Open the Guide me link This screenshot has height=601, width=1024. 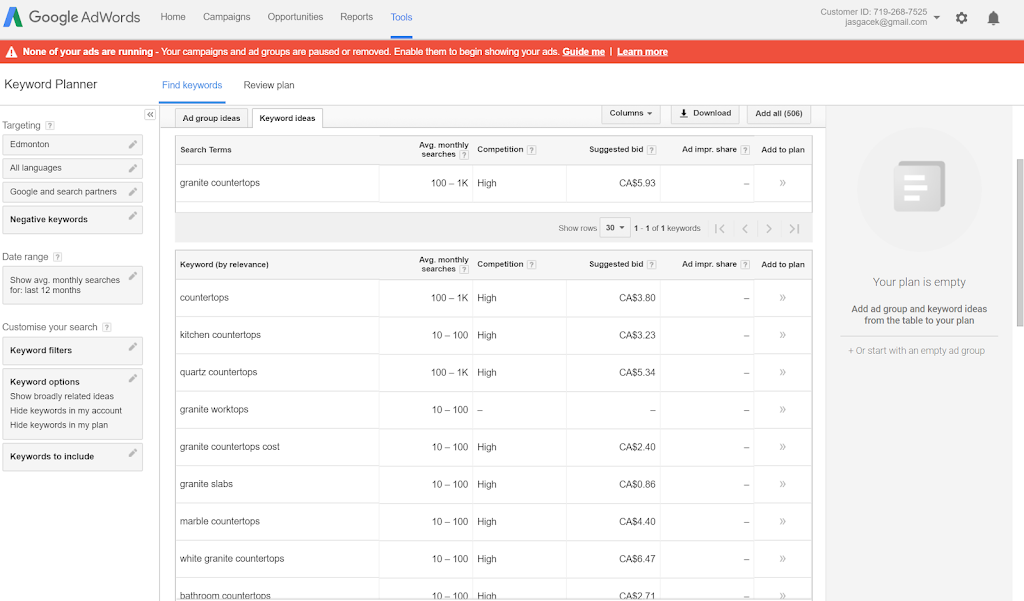click(584, 52)
